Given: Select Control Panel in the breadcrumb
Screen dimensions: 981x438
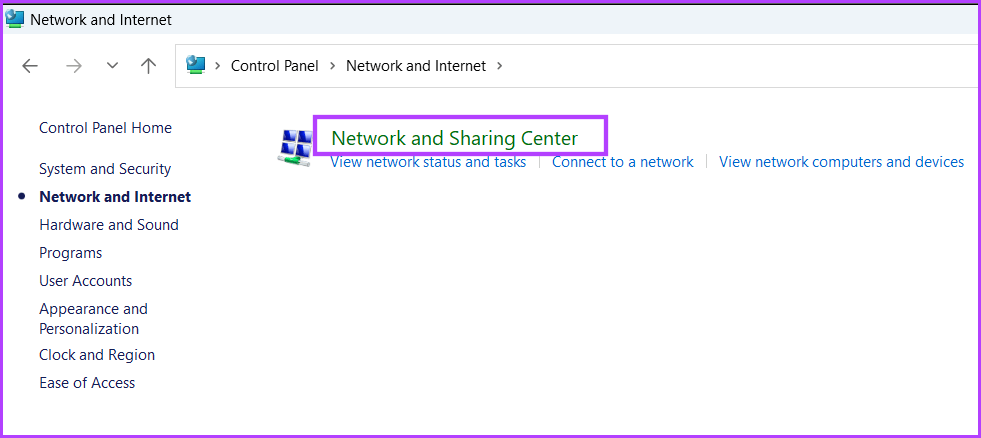Looking at the screenshot, I should [275, 66].
